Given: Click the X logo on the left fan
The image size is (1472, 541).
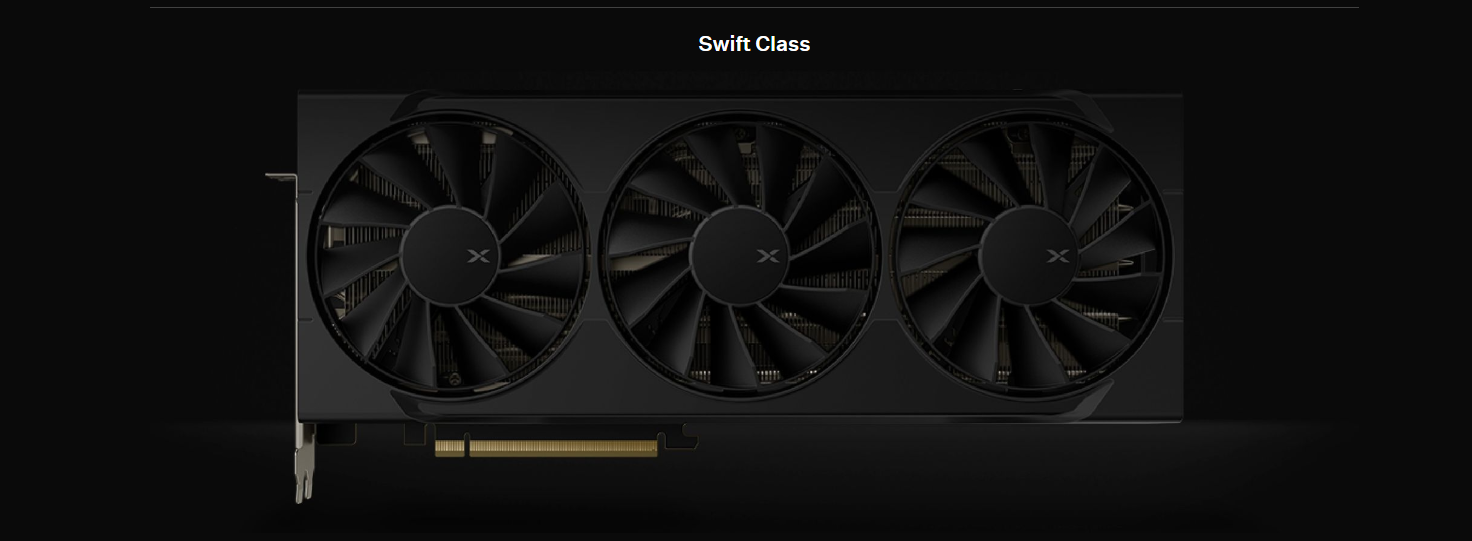Looking at the screenshot, I should point(476,257).
